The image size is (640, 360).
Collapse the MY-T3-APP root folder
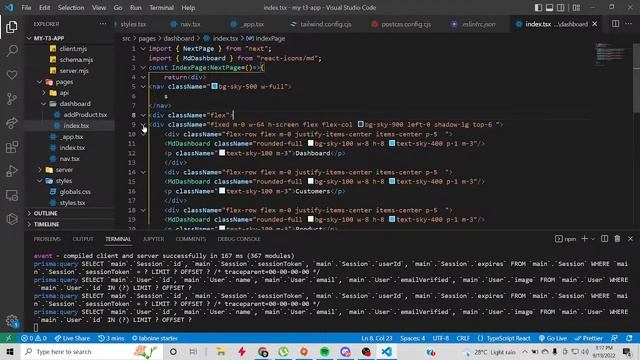[x=29, y=38]
